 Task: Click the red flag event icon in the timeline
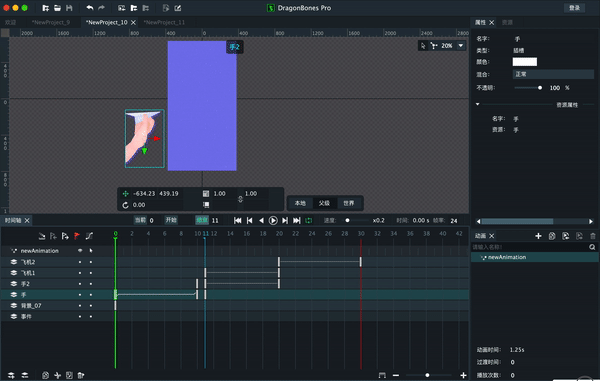click(77, 236)
